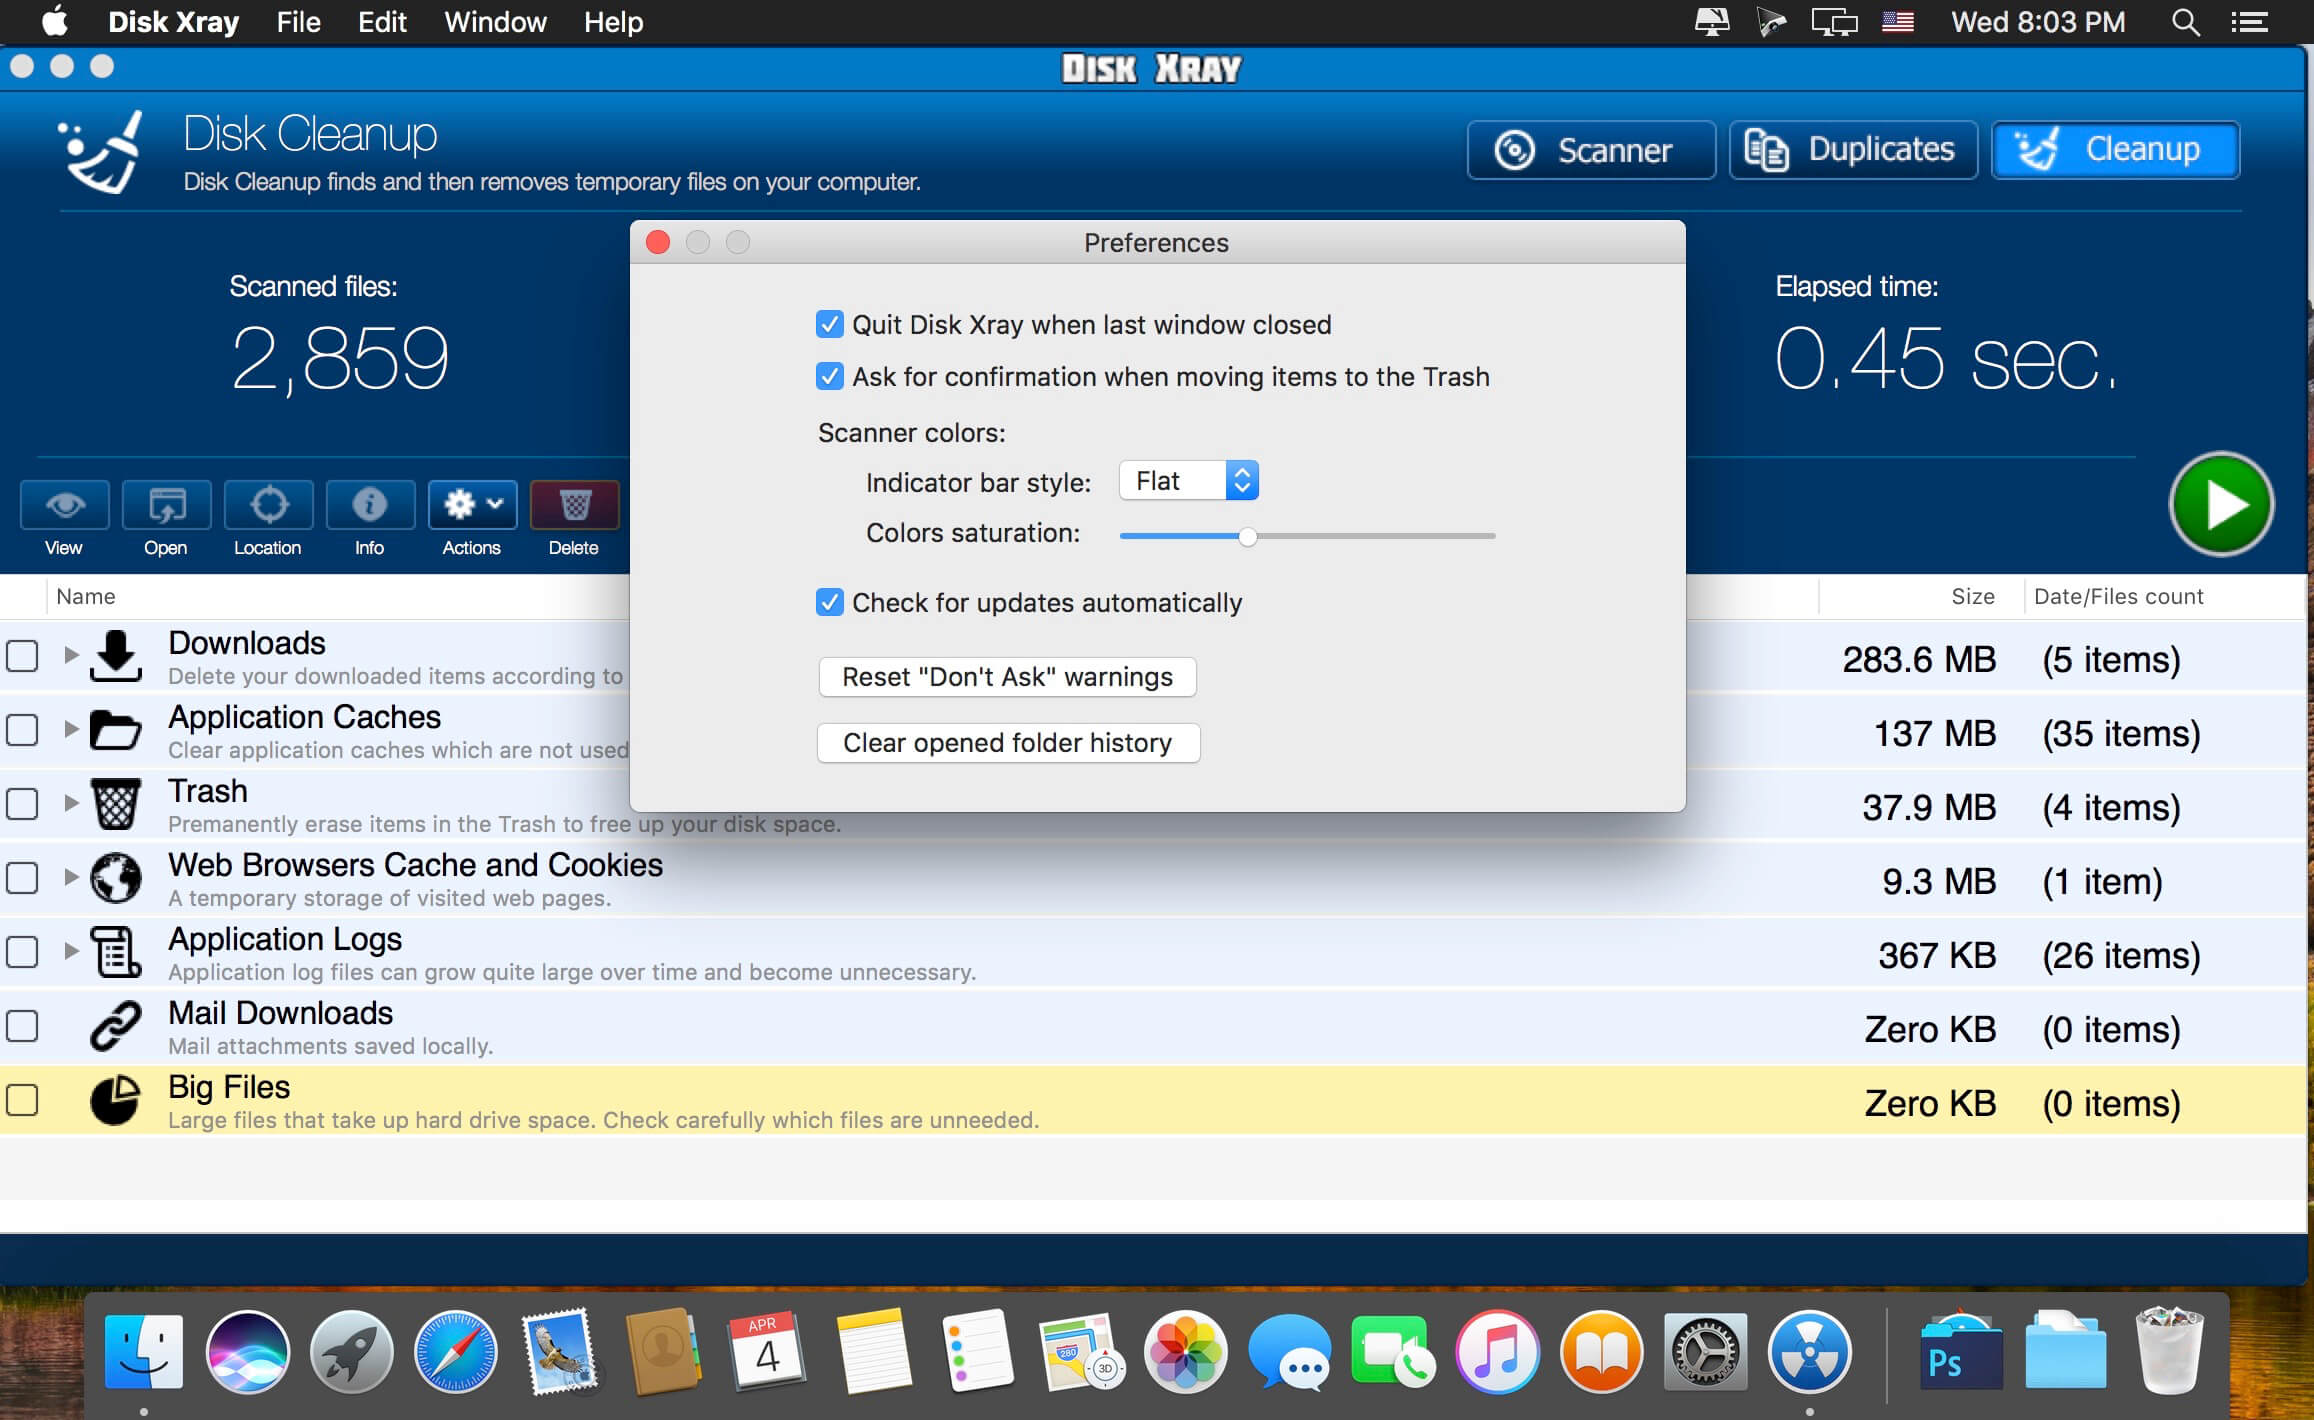Expand the Application Logs row
The image size is (2314, 1420).
(71, 951)
